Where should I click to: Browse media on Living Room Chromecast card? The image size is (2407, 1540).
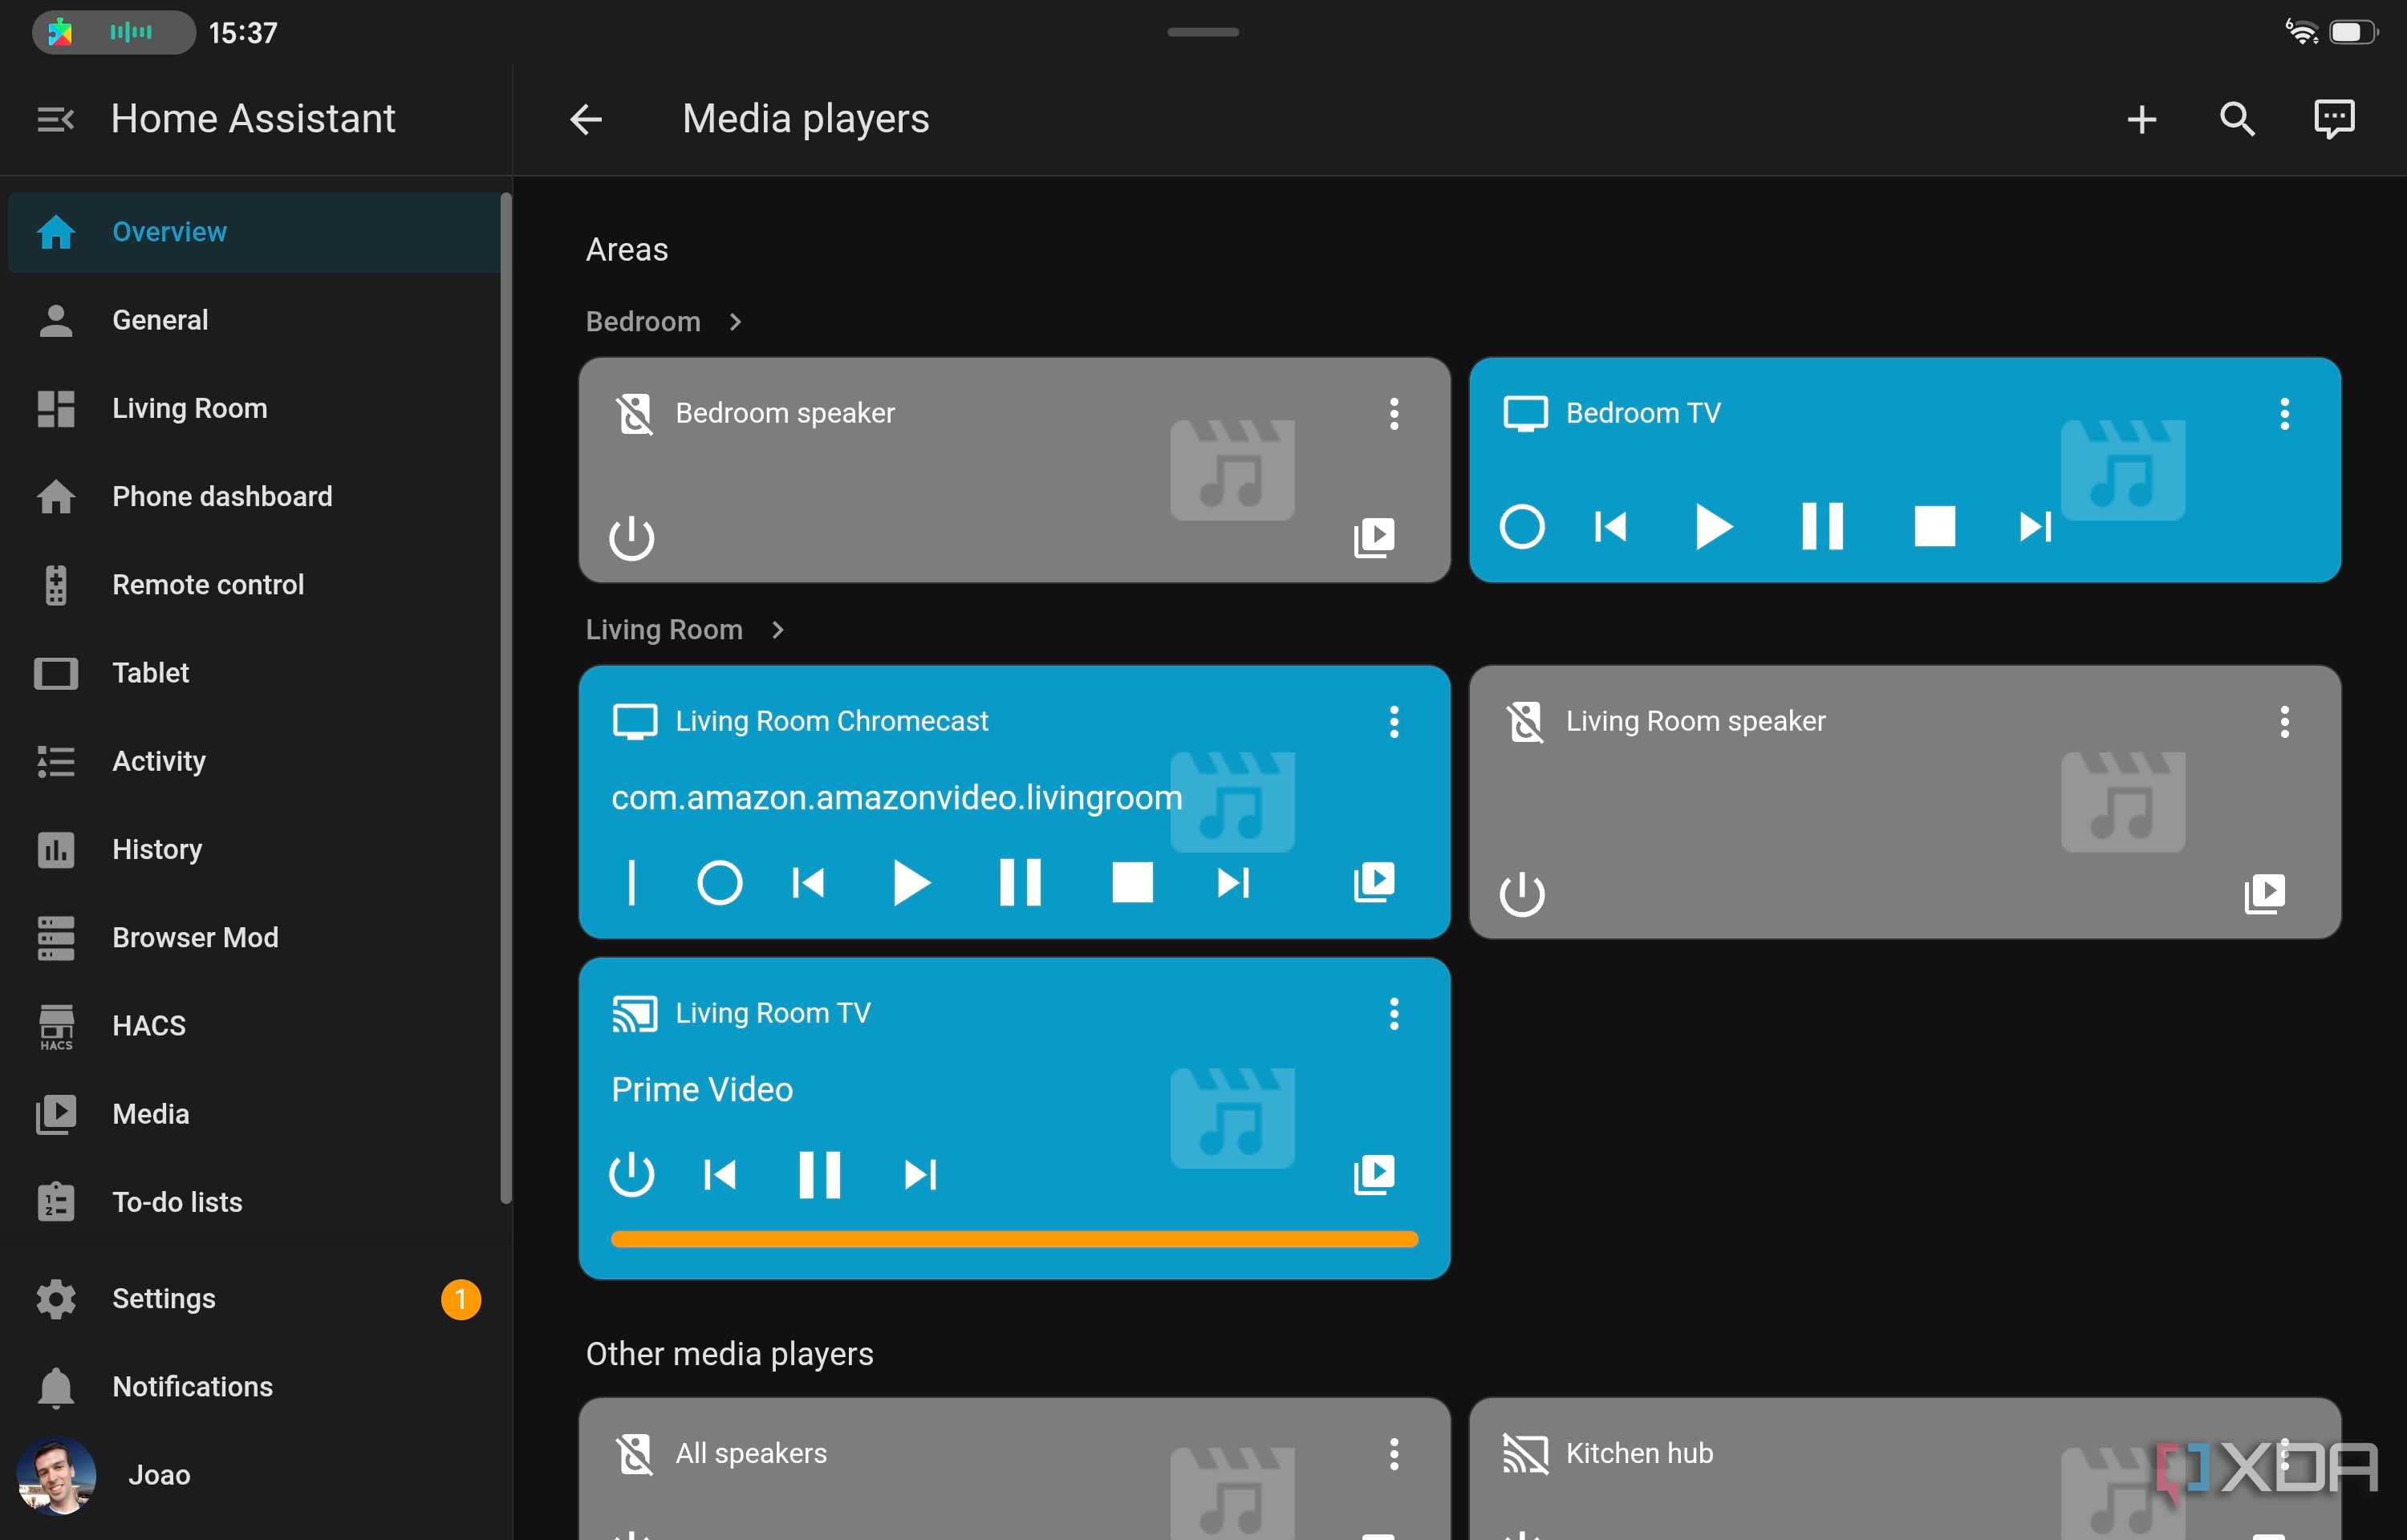[x=1374, y=882]
